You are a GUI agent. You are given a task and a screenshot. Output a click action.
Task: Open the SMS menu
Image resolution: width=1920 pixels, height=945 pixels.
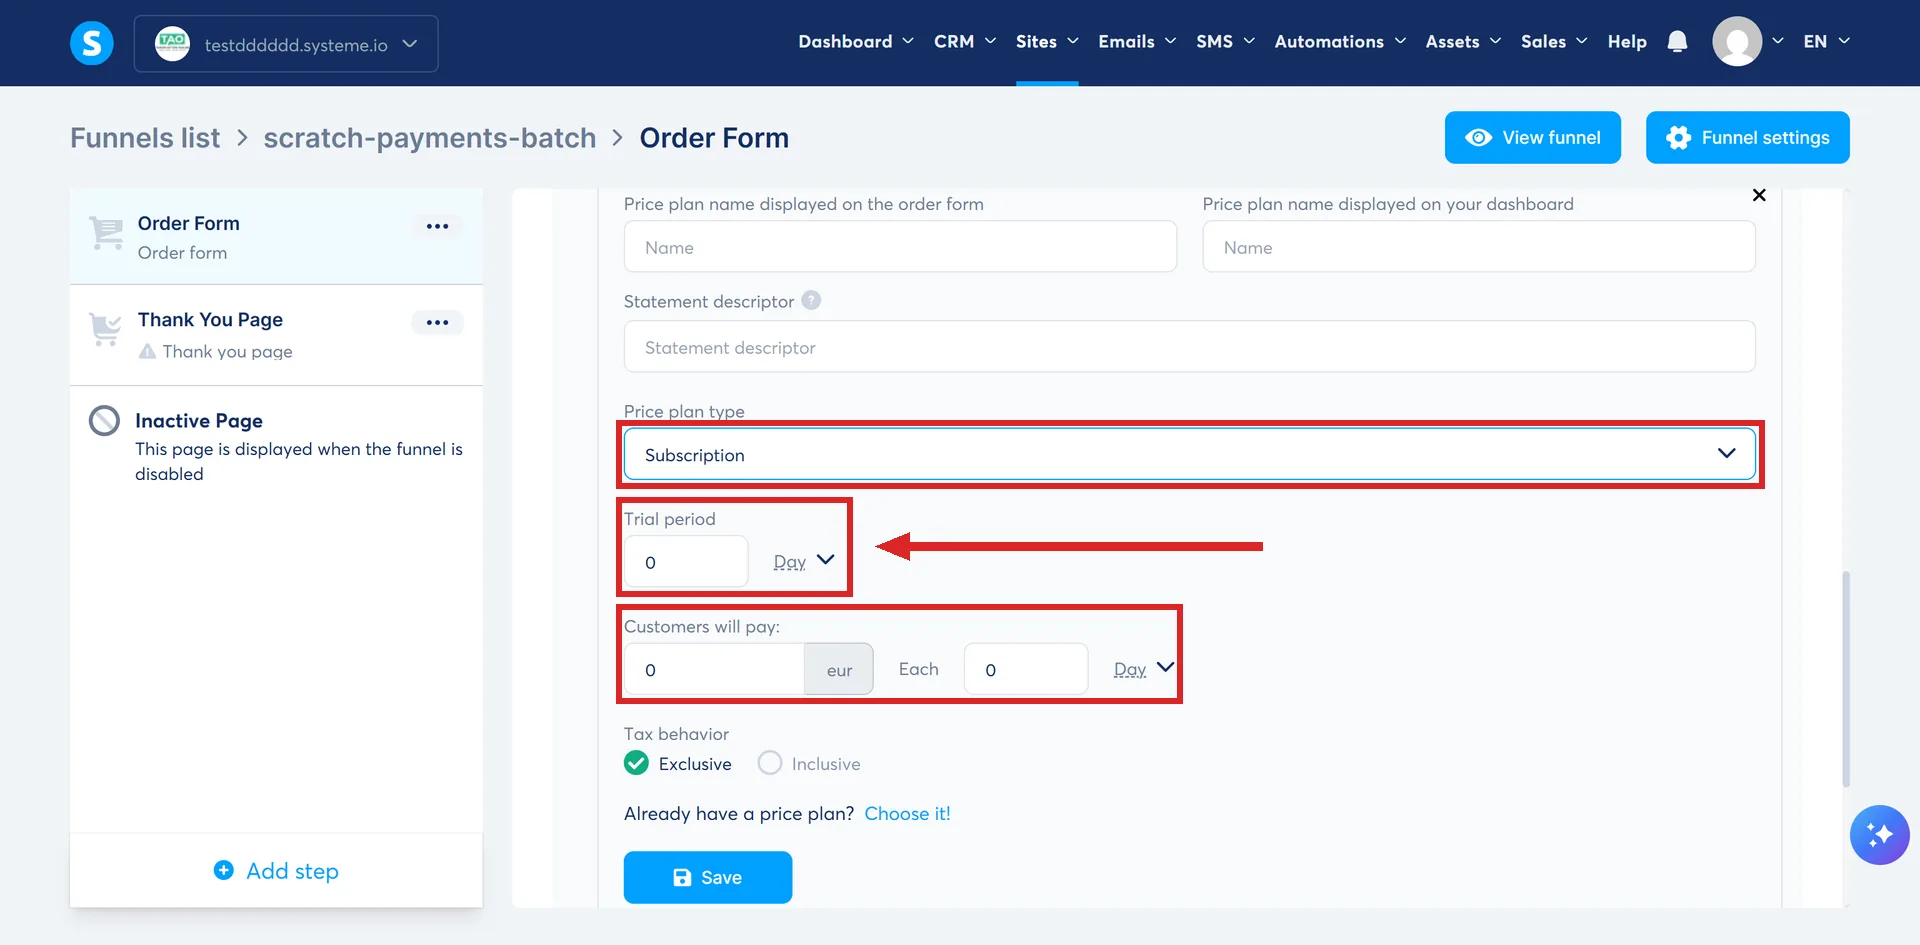coord(1225,41)
